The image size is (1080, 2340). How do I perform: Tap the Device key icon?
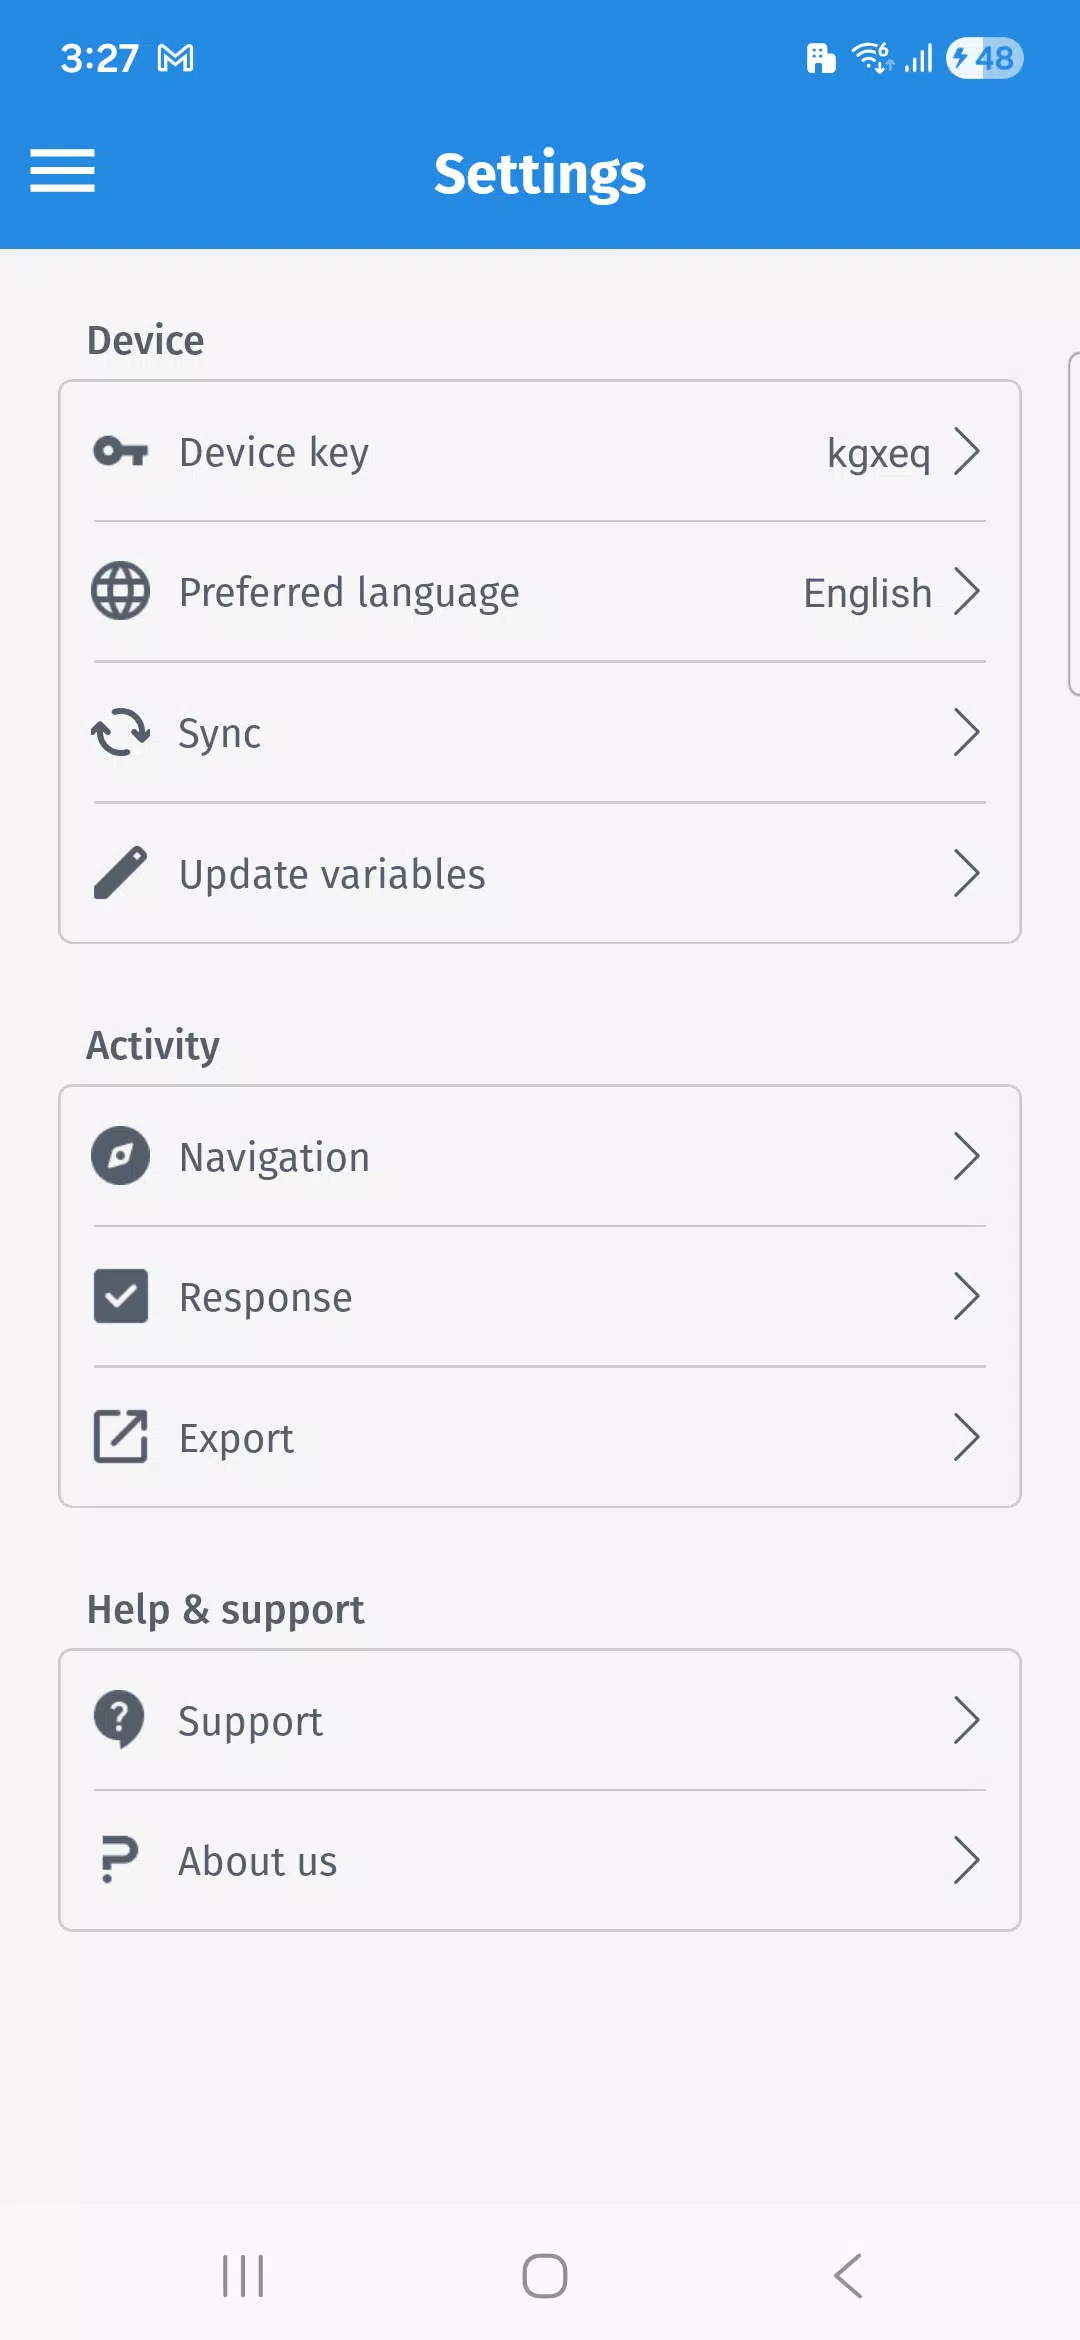pos(120,452)
